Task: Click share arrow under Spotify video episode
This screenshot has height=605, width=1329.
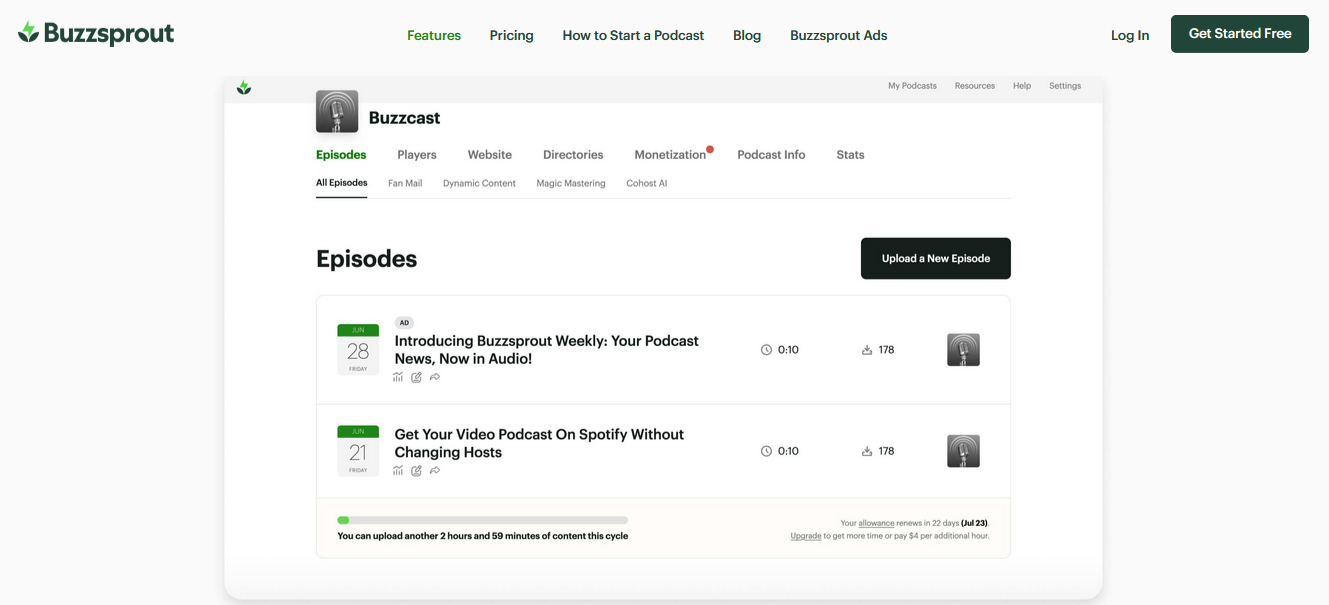Action: (x=435, y=470)
